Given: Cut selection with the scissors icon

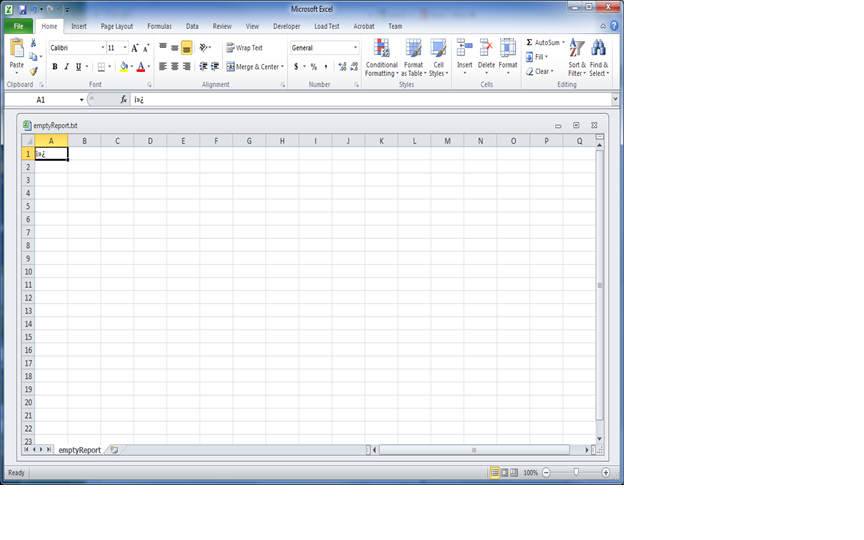Looking at the screenshot, I should (34, 43).
